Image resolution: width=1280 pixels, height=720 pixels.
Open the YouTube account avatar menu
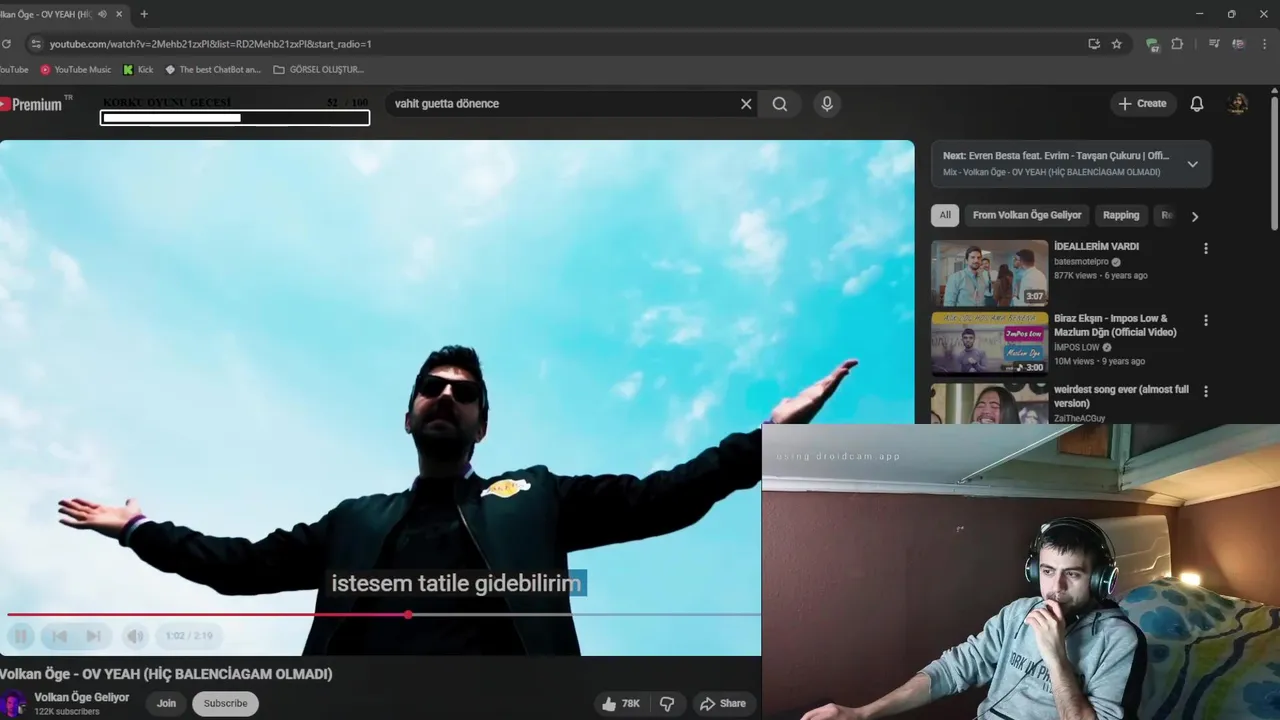click(1238, 104)
